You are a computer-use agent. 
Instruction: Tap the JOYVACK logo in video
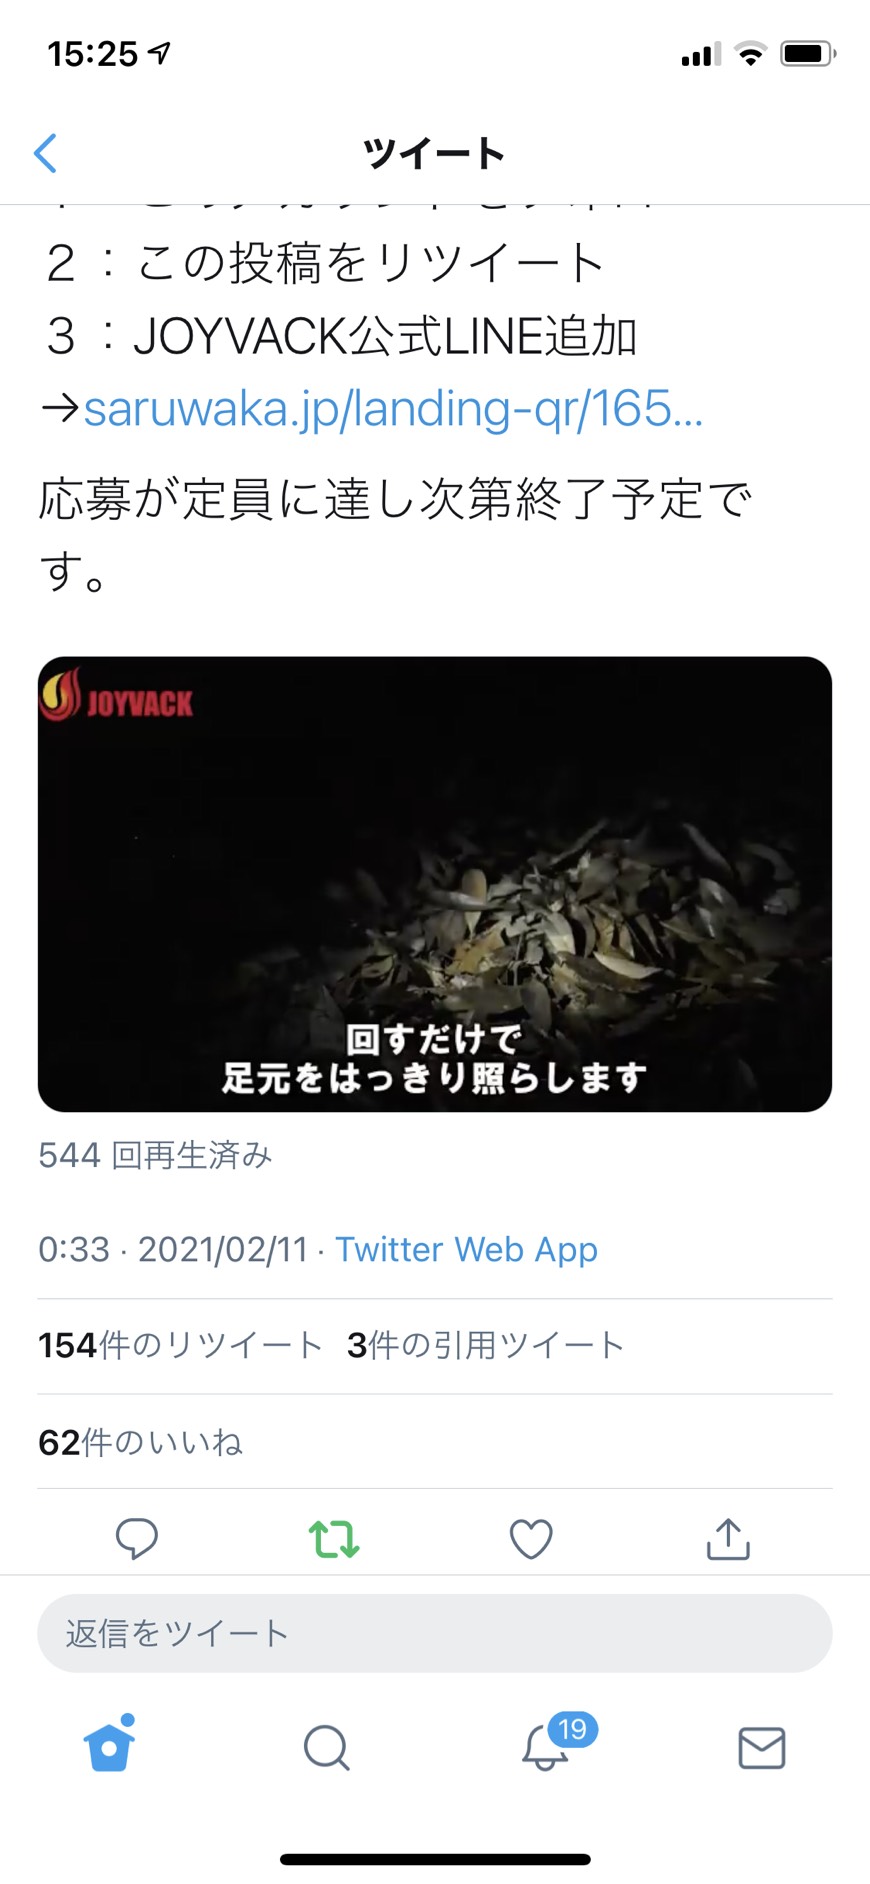116,695
